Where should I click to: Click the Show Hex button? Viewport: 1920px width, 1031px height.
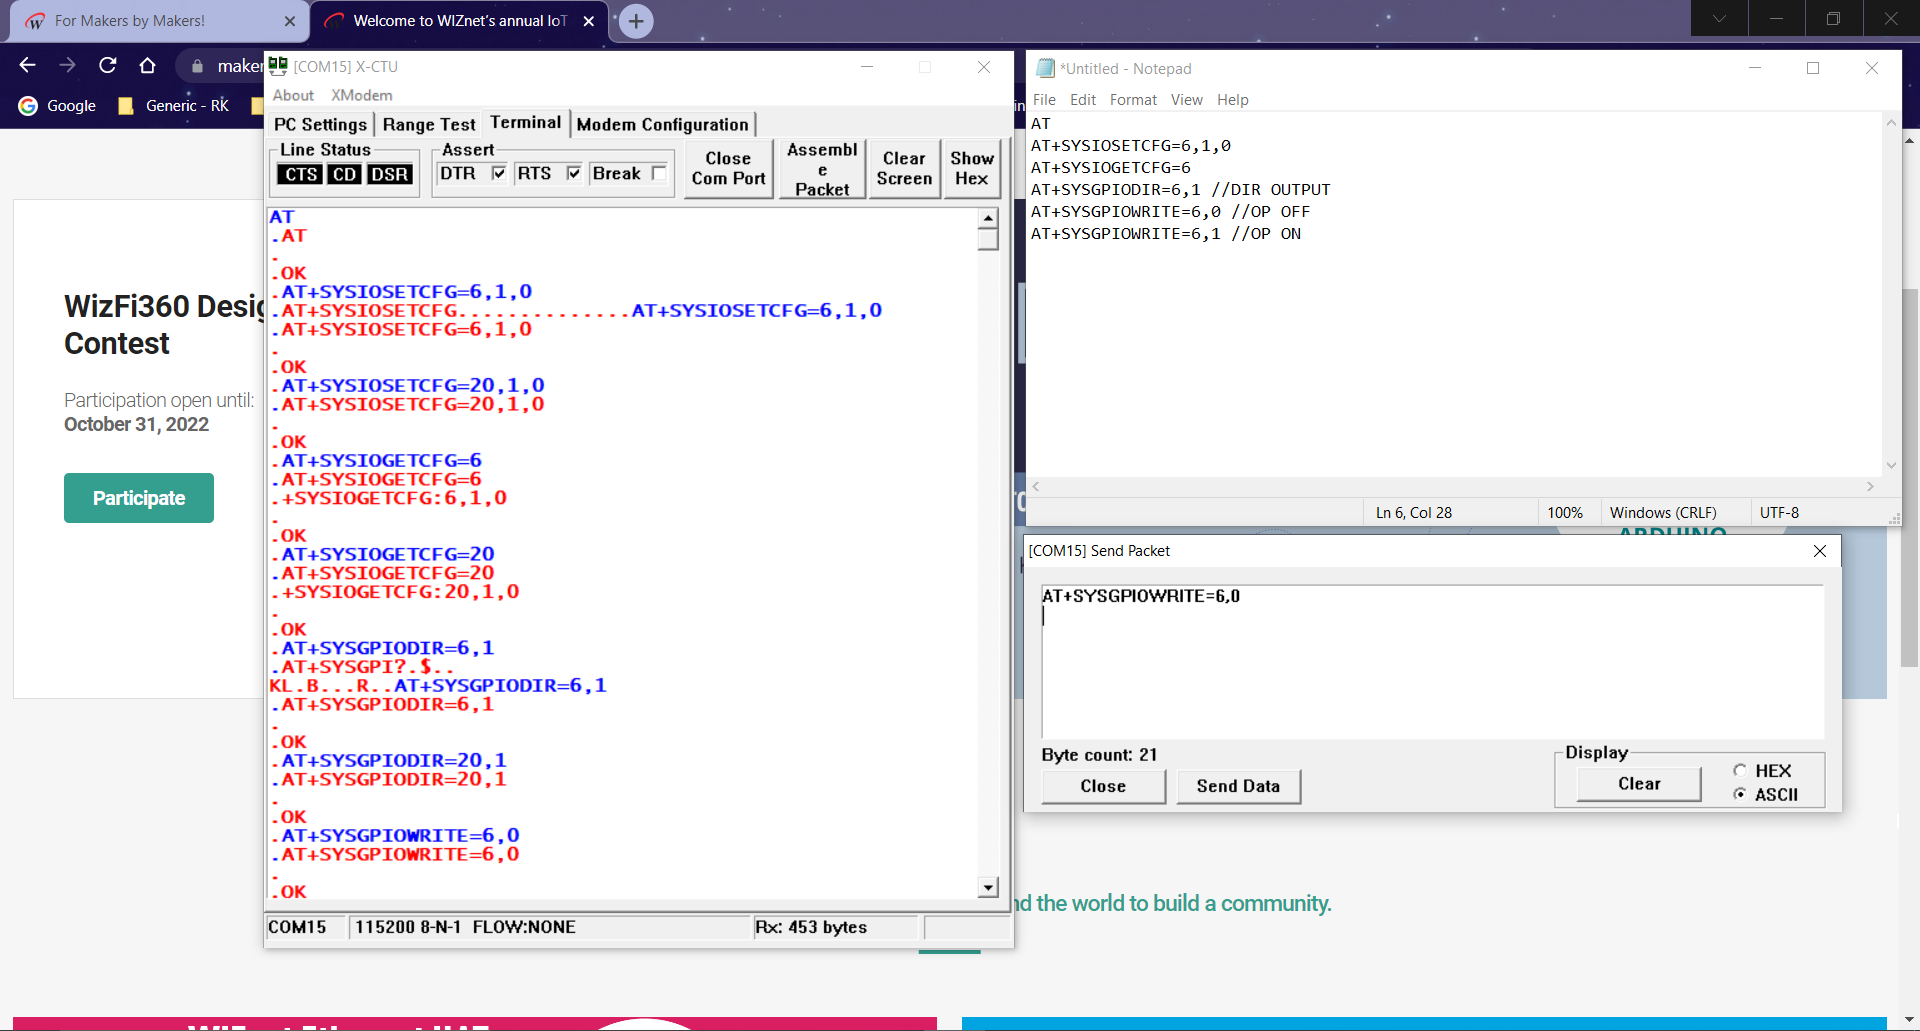(972, 169)
